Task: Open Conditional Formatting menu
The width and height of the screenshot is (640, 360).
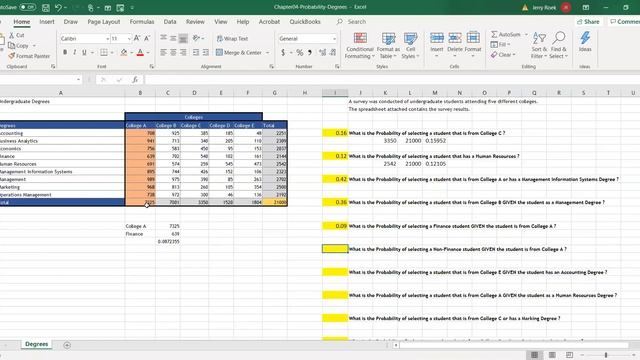Action: point(360,46)
